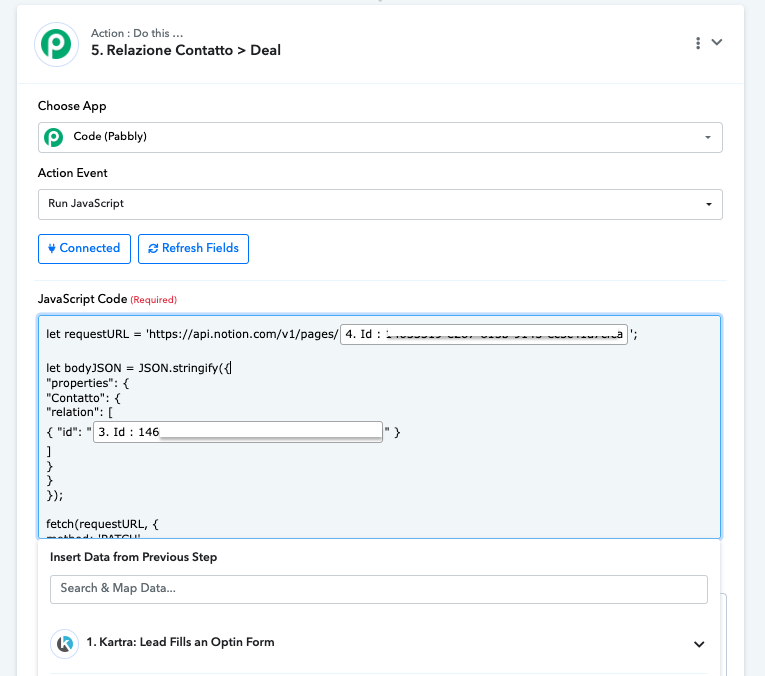Viewport: 765px width, 676px height.
Task: Click the Pabbly logo beside step 5 title
Action: pos(56,44)
